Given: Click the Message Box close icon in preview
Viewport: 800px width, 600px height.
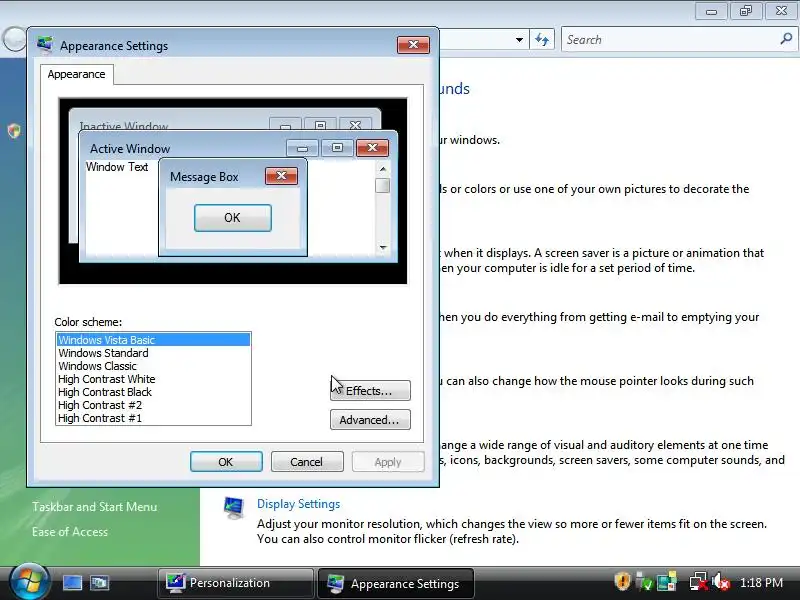Looking at the screenshot, I should pos(281,176).
